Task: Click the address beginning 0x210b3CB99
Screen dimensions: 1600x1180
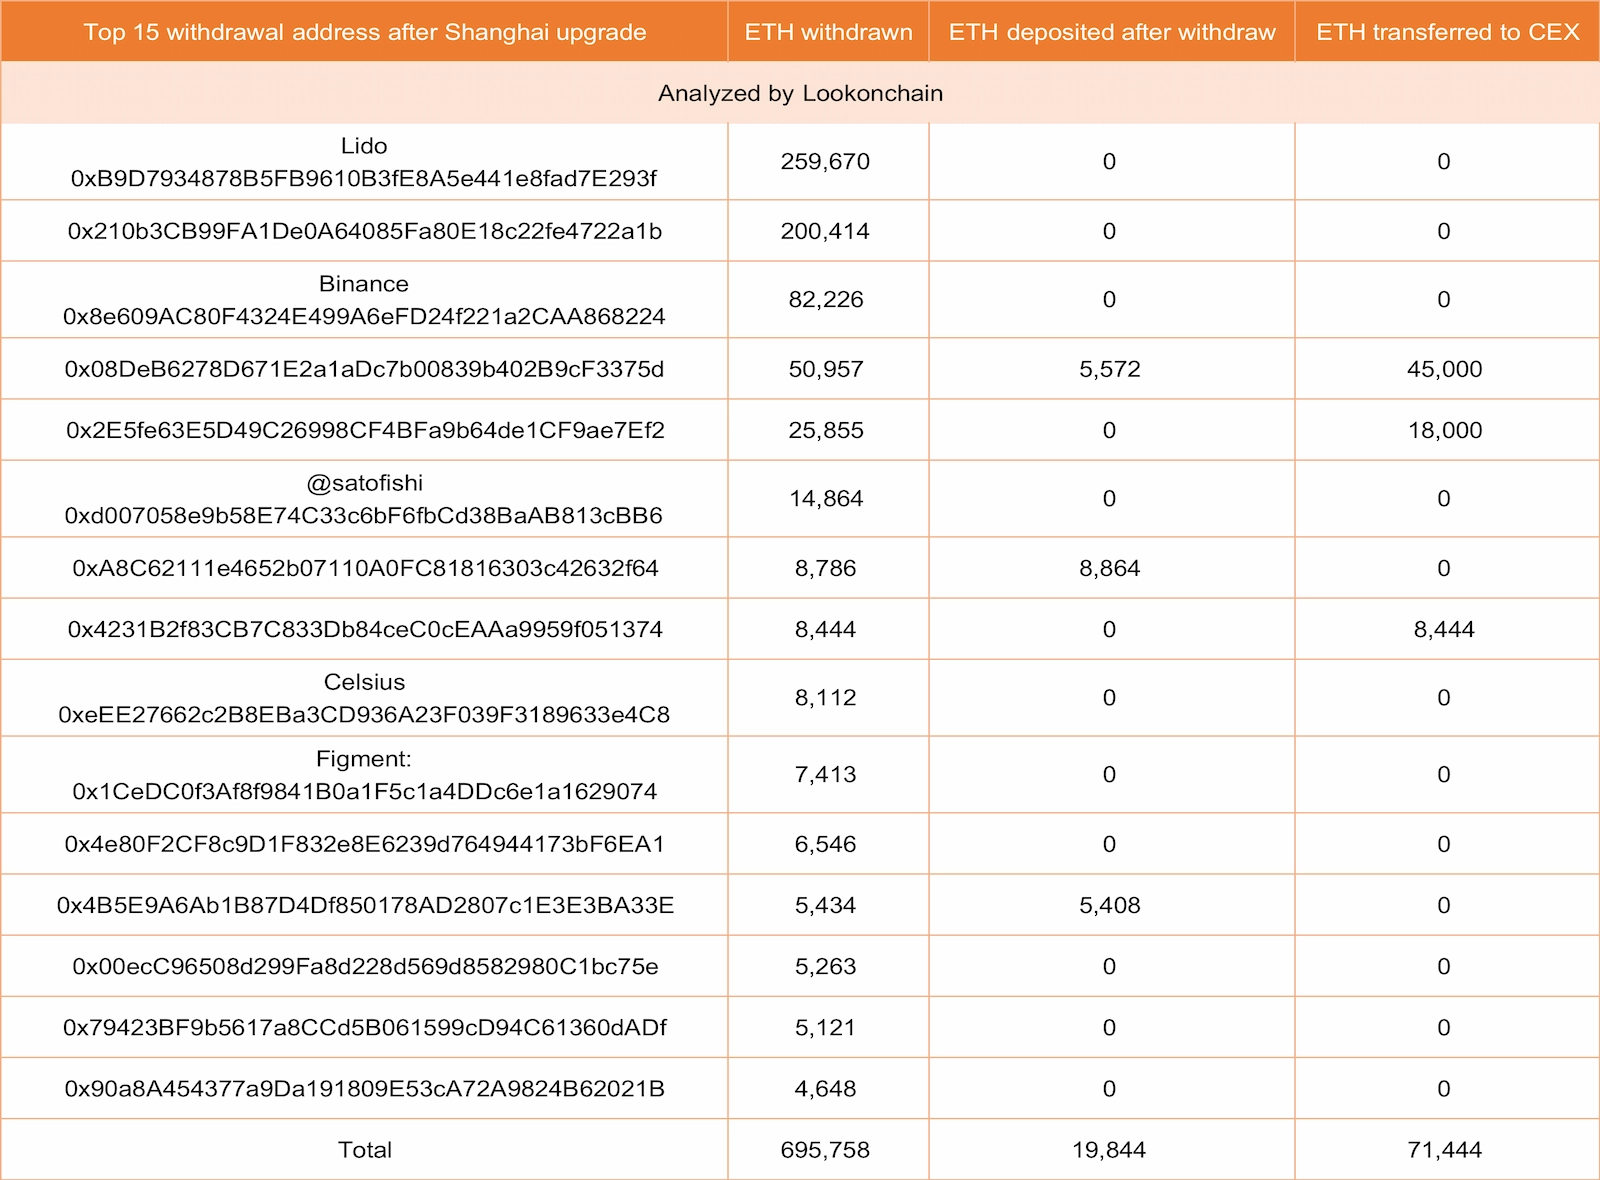Action: 364,231
